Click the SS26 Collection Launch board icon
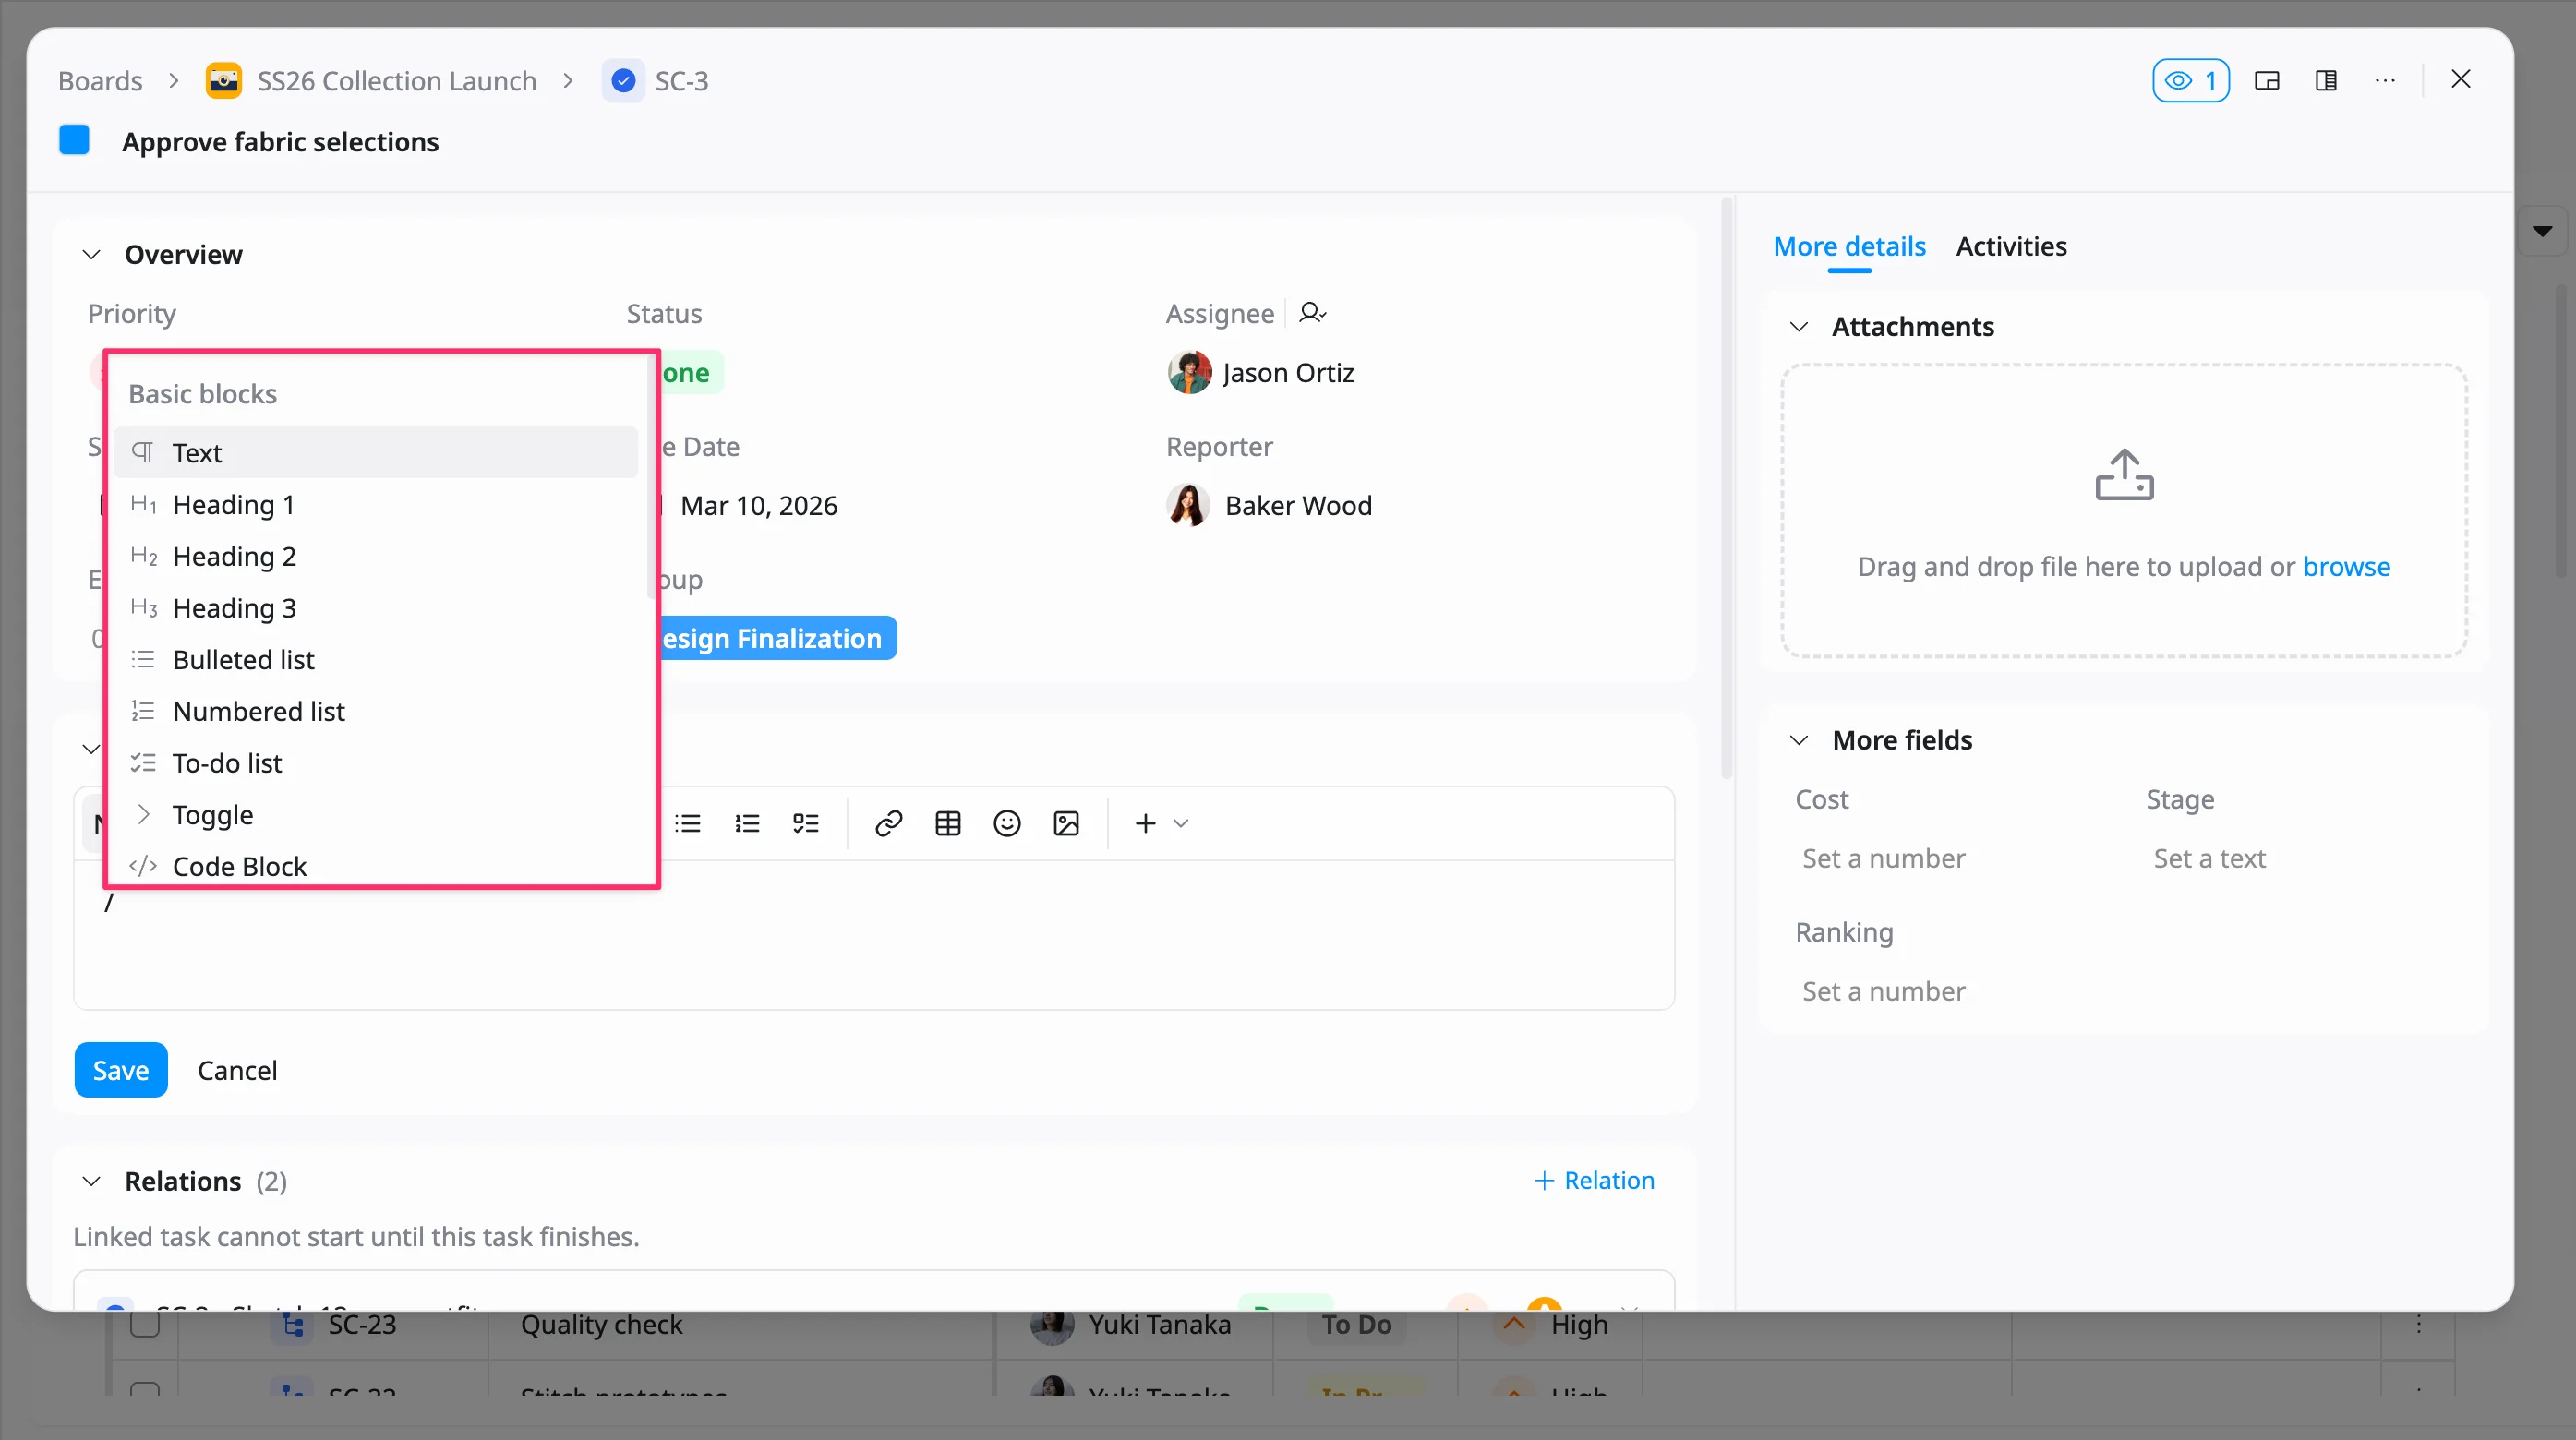The height and width of the screenshot is (1440, 2576). point(223,81)
